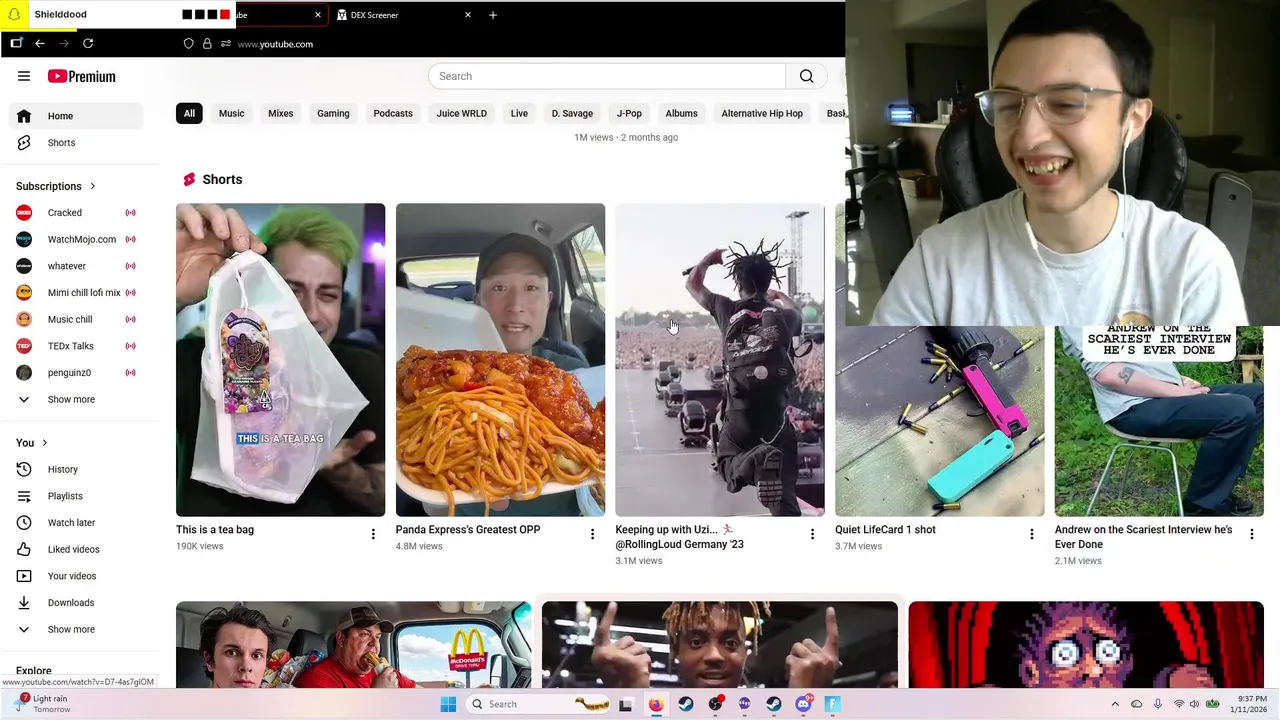Click the Quiet LifeCard 1 shot title
Screen dimensions: 1280x720
[885, 530]
